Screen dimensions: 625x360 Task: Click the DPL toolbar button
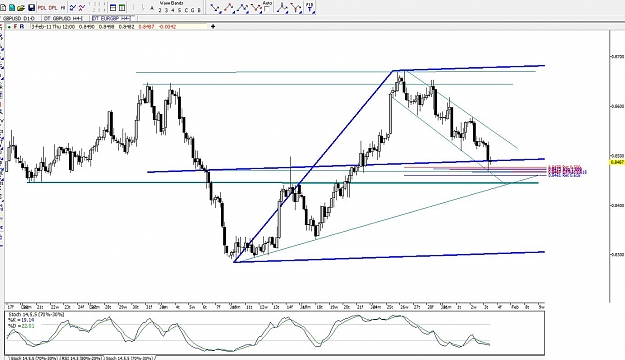[x=53, y=8]
